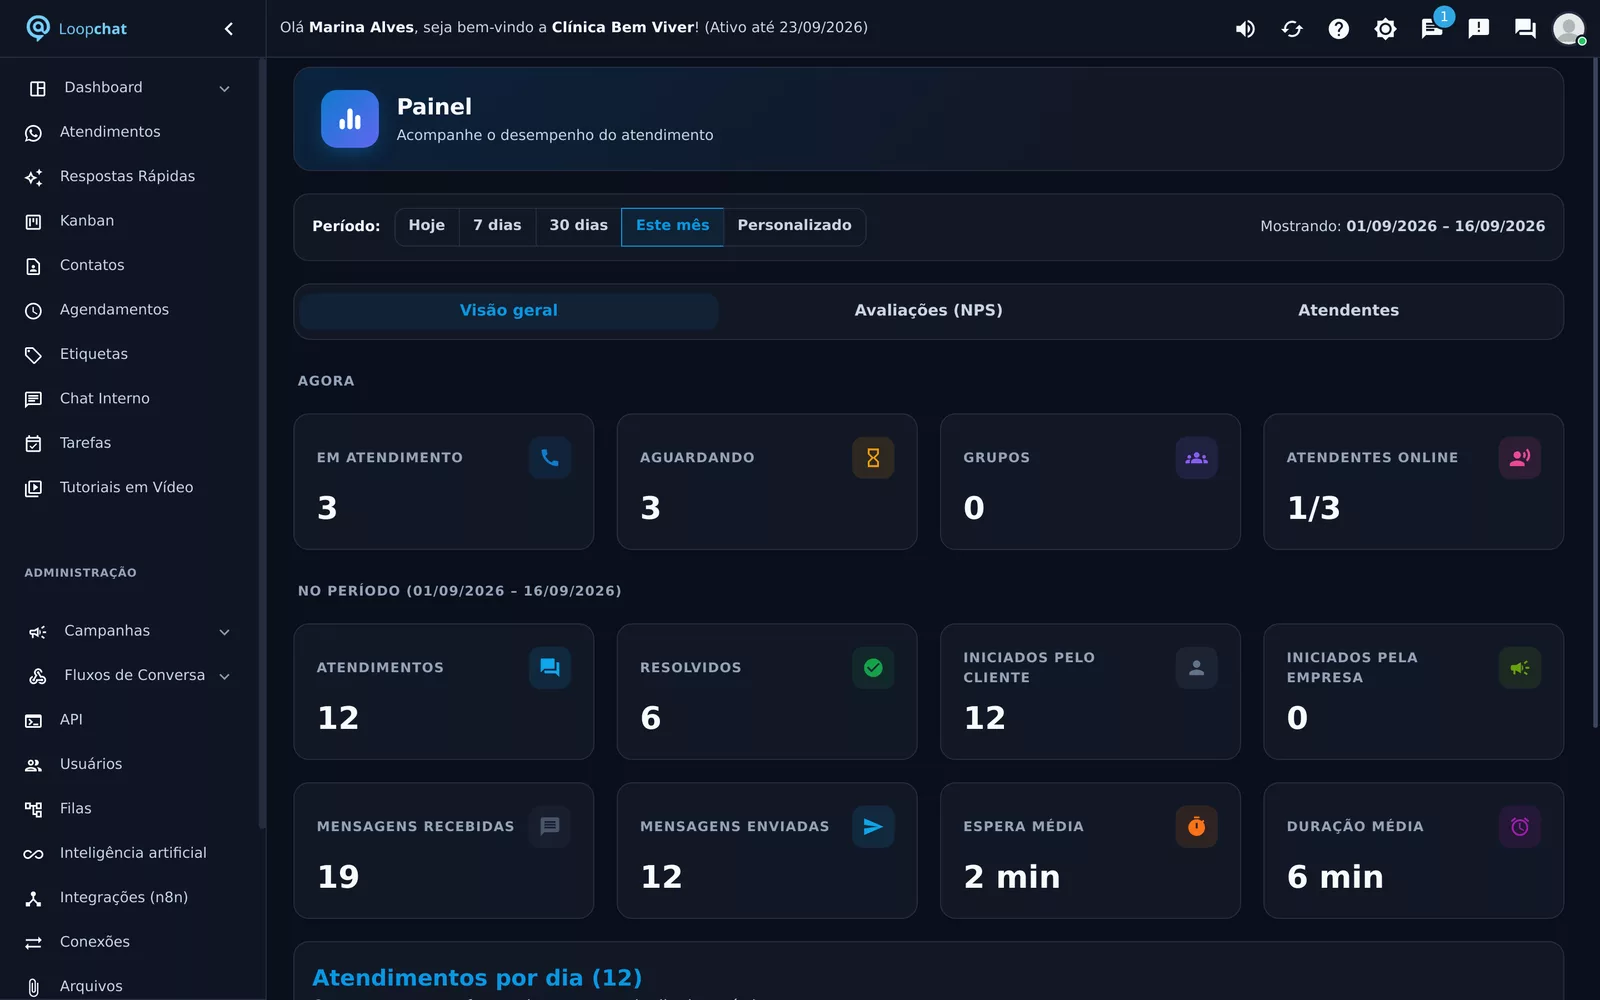Click the Aguardando card
1600x1000 pixels.
tap(767, 482)
